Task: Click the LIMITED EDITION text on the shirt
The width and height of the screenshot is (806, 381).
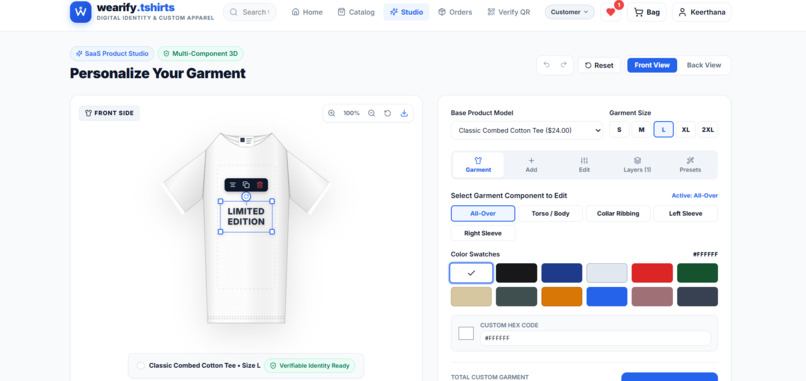Action: [x=246, y=216]
